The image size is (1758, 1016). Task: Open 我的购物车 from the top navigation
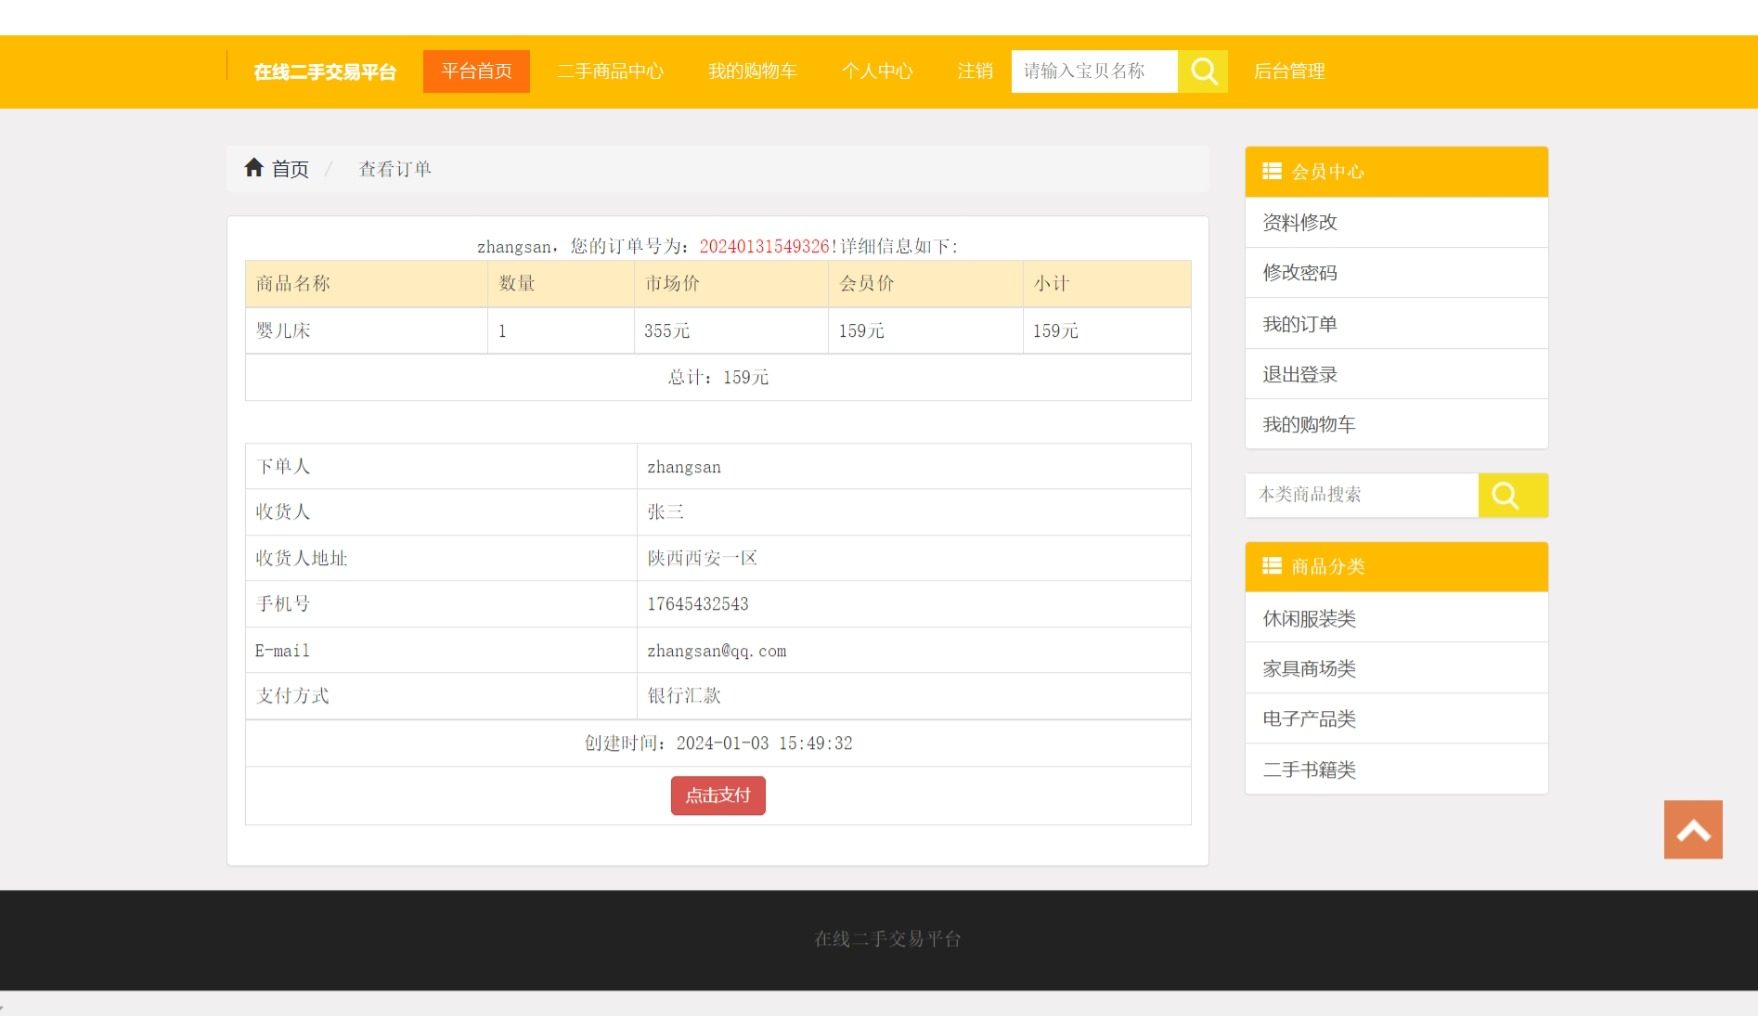pyautogui.click(x=752, y=71)
